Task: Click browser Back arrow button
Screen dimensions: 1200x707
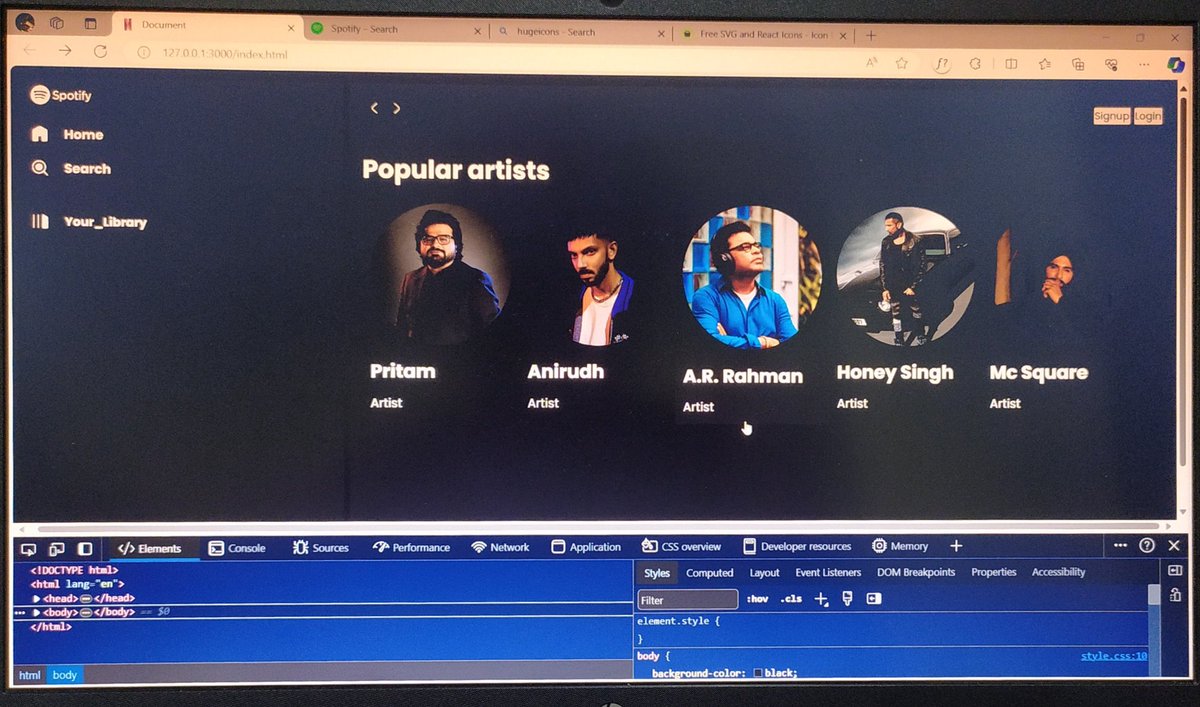Action: pyautogui.click(x=30, y=51)
